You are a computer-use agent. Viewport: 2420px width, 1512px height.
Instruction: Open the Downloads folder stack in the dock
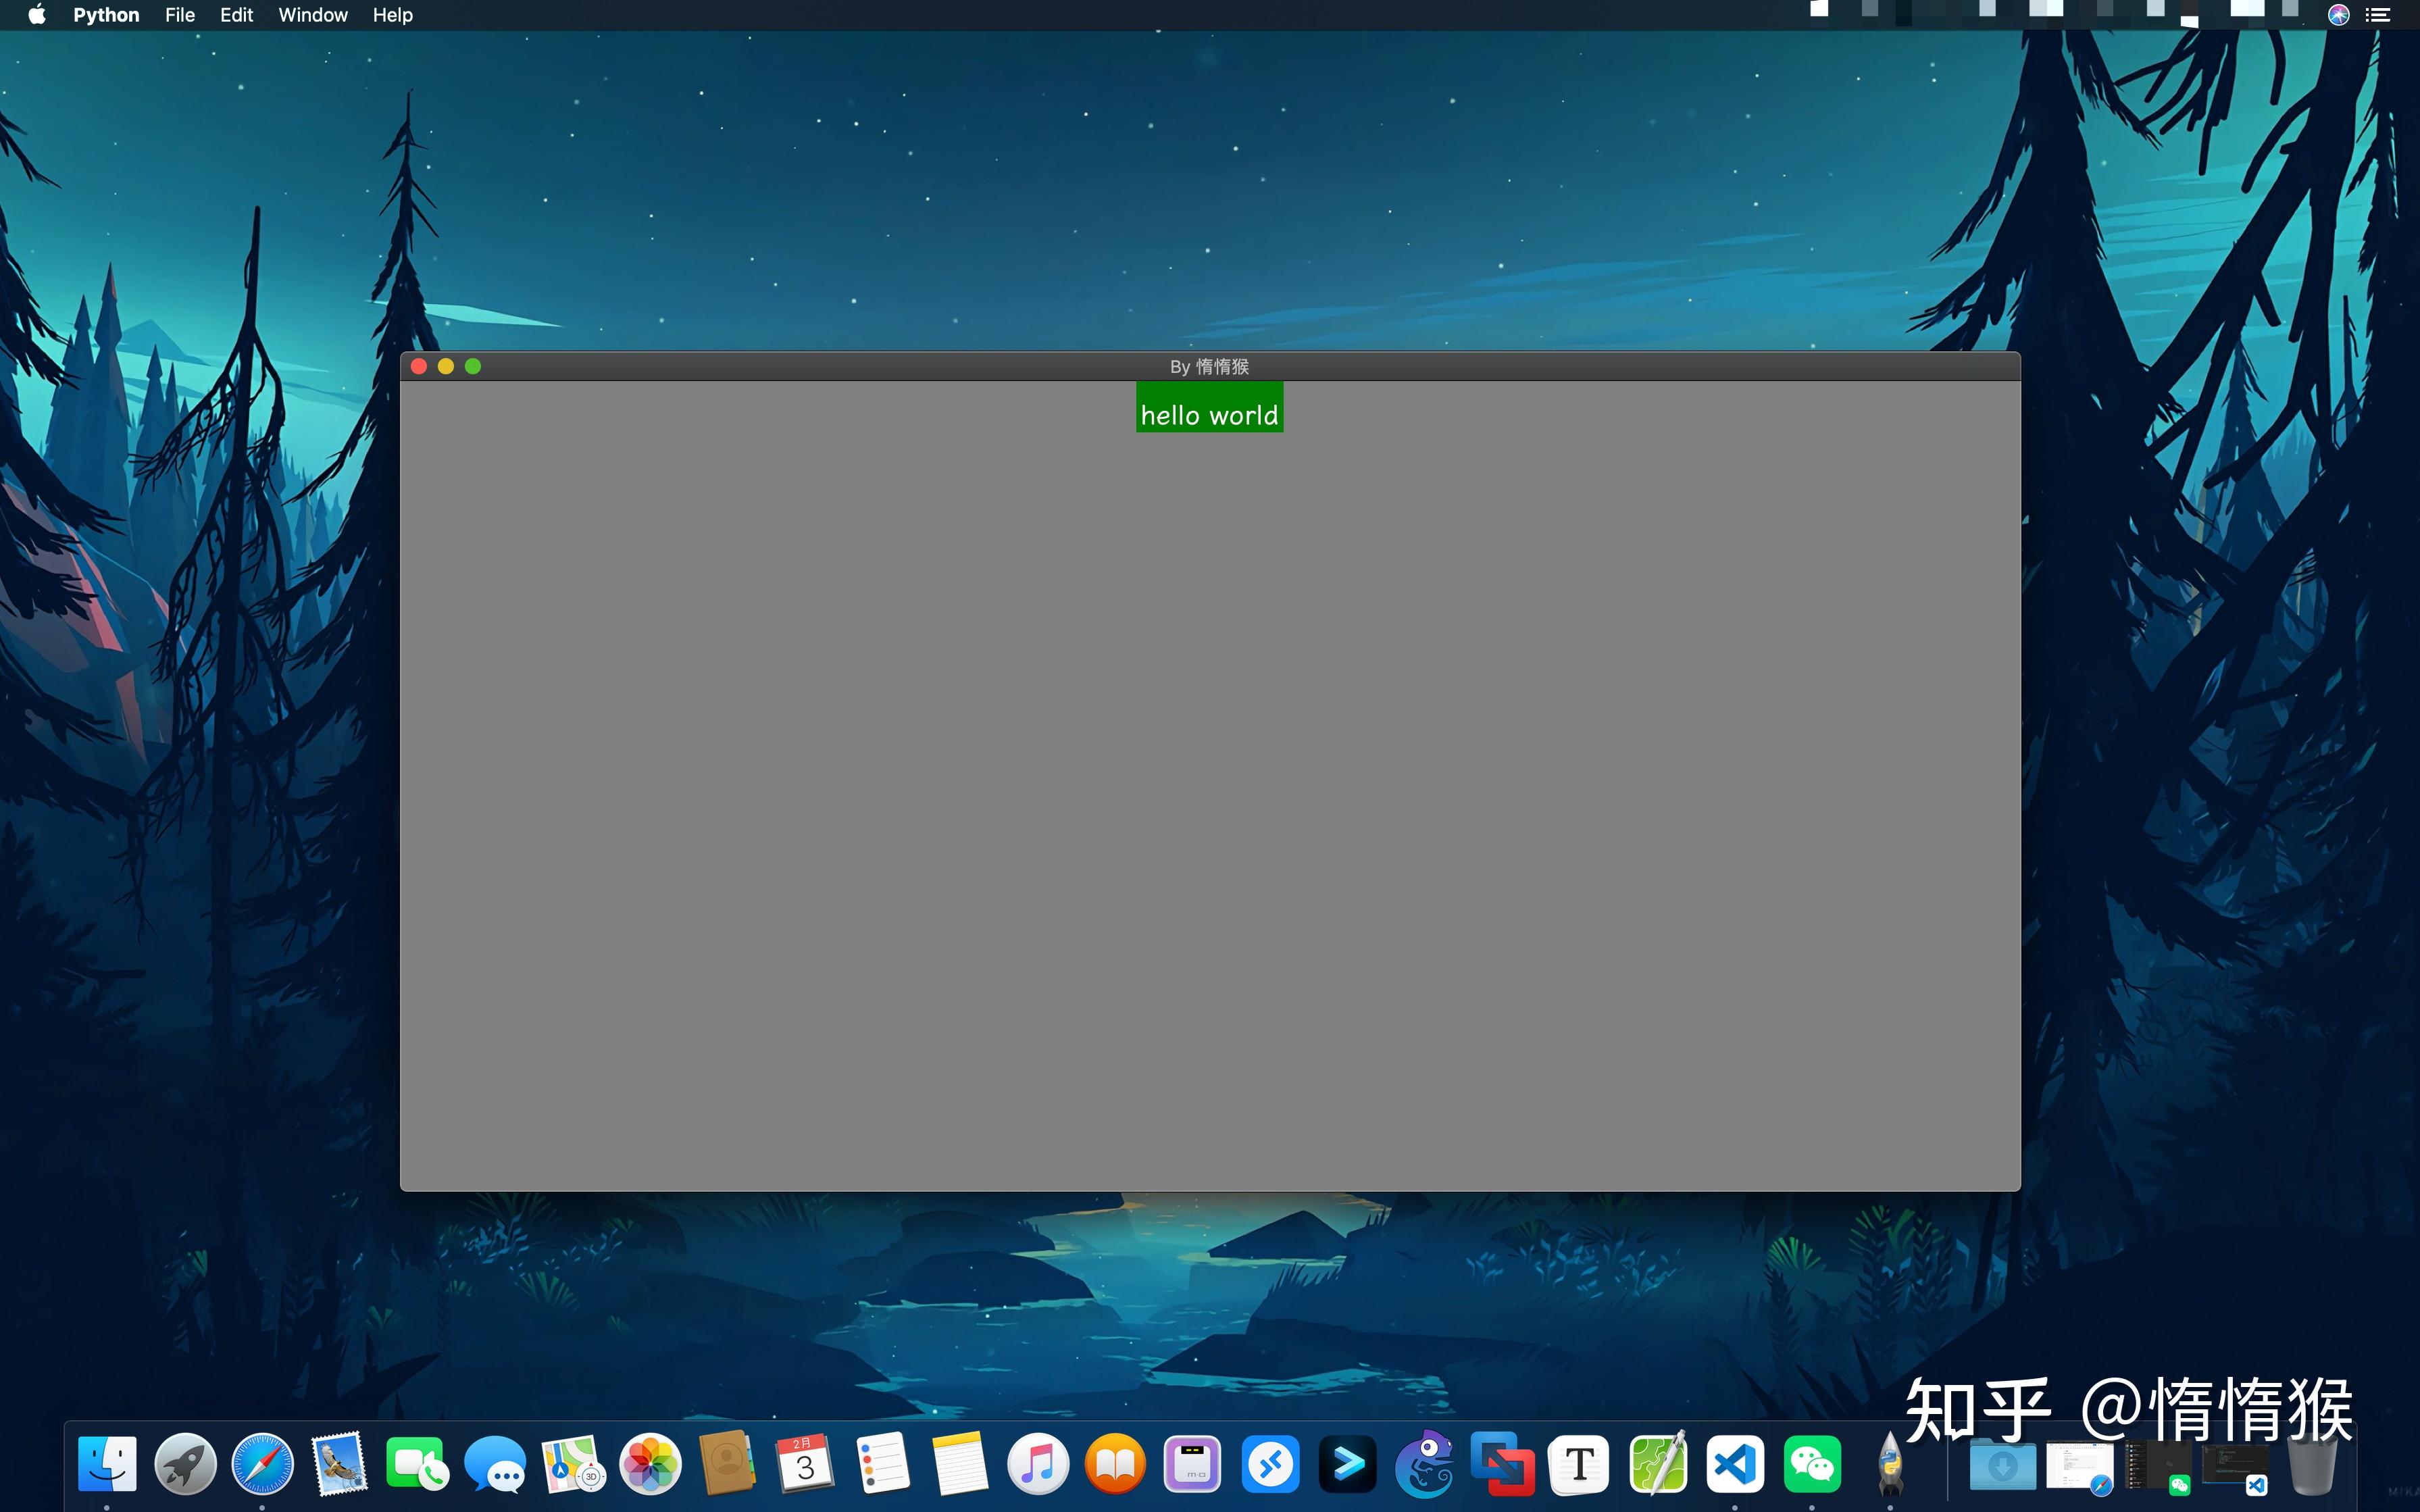[x=2002, y=1467]
